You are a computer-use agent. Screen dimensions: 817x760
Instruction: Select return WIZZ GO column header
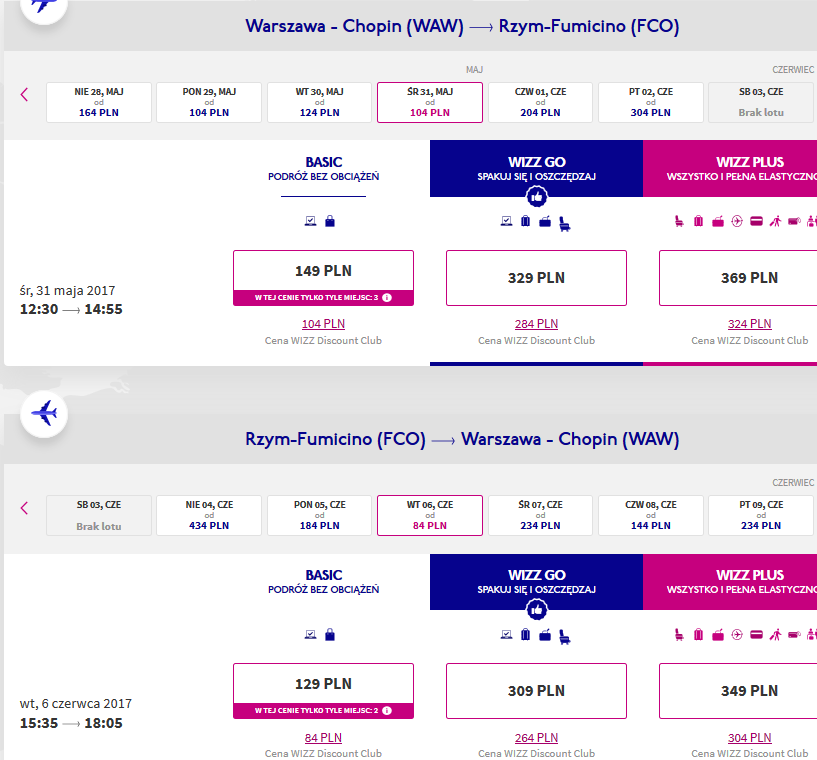536,582
